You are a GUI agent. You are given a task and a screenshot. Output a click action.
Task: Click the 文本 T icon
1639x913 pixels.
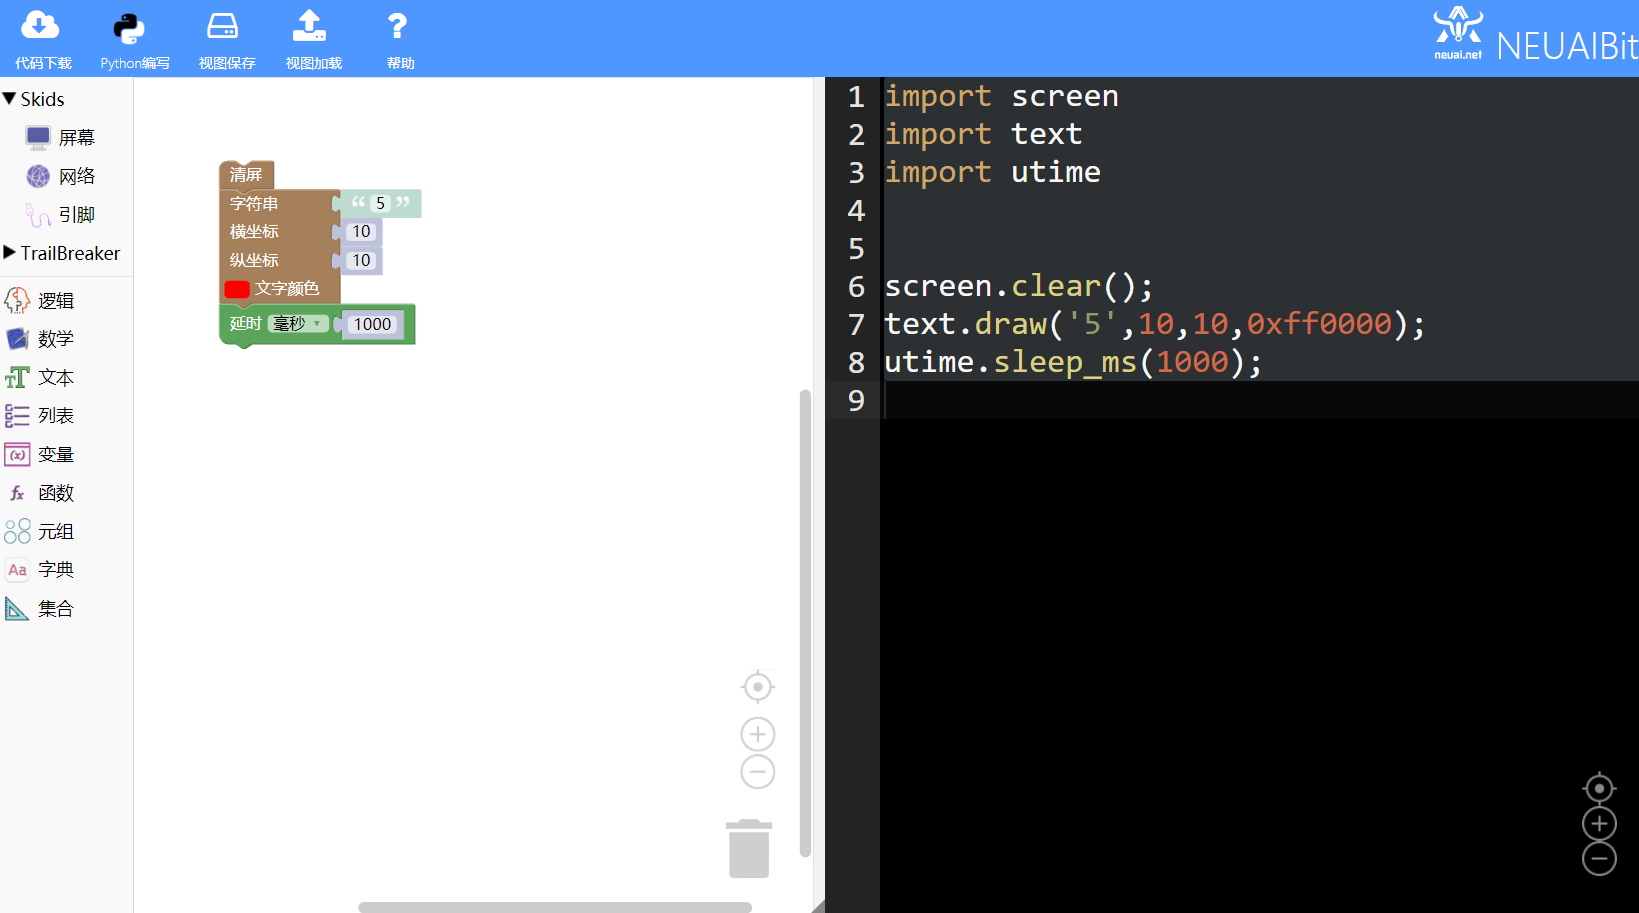17,377
